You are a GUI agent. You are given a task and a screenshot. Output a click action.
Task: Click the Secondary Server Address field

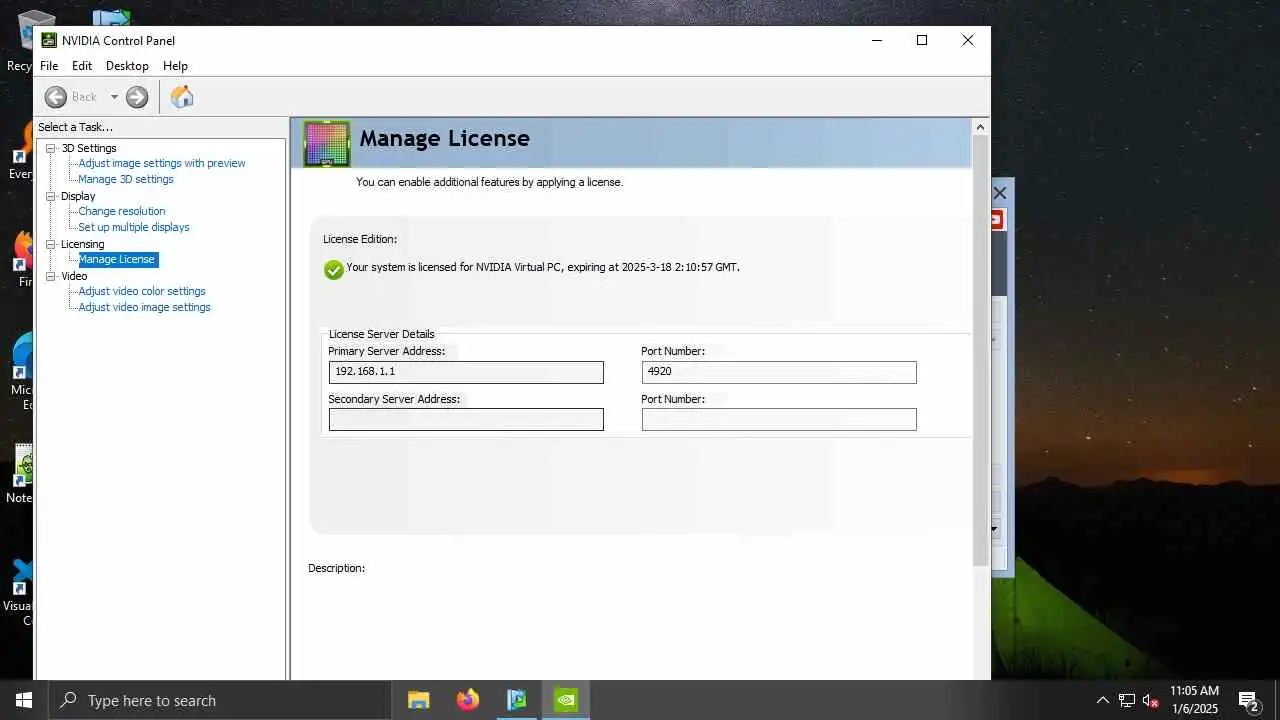[466, 419]
